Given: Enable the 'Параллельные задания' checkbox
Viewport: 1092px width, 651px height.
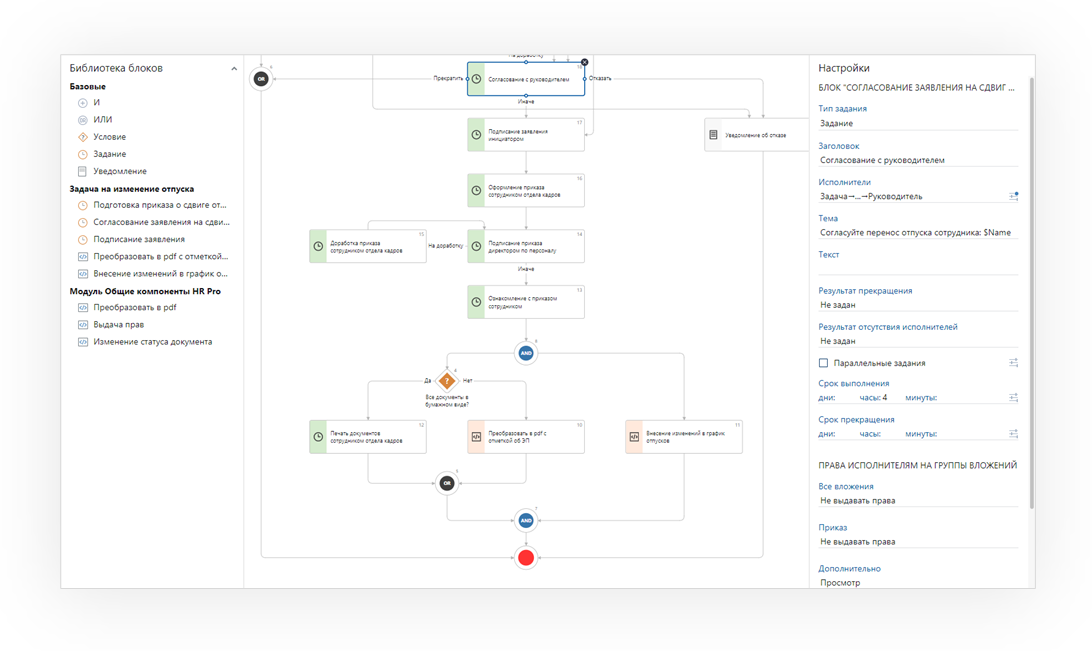Looking at the screenshot, I should pyautogui.click(x=824, y=363).
